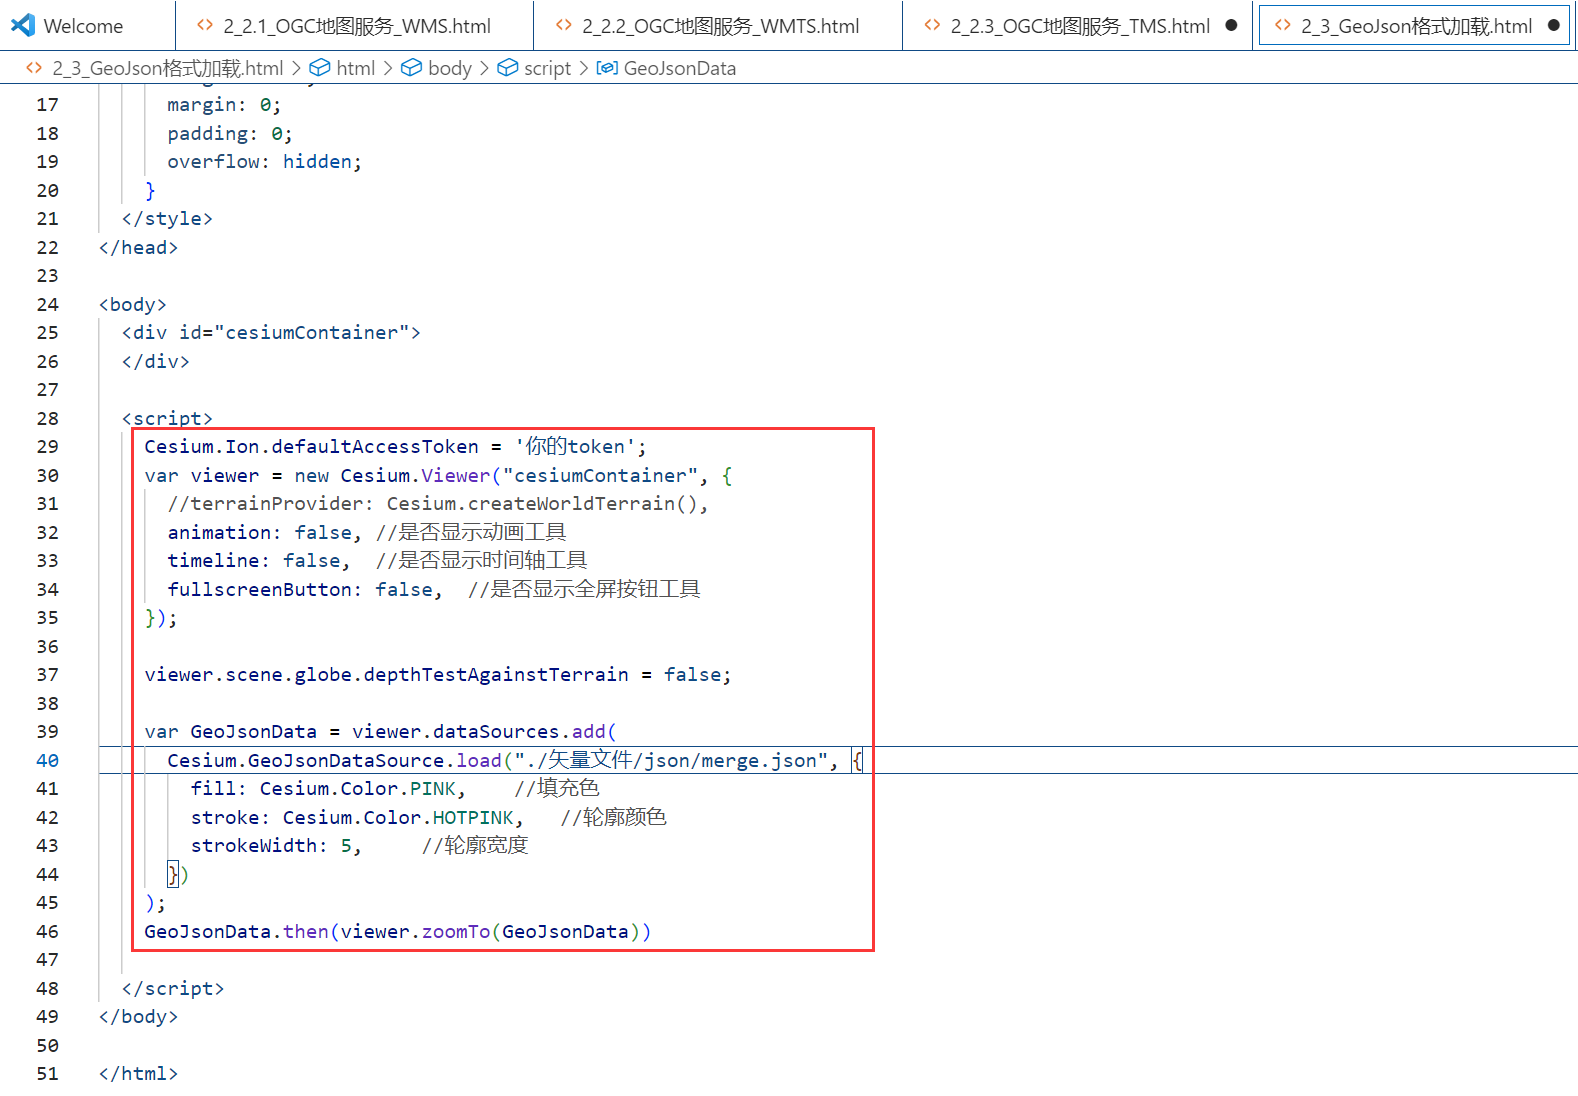Screen dimensions: 1578x1096
Task: Open the 2_2.3_OGC地图服务_TMS.html tab
Action: click(x=1078, y=26)
